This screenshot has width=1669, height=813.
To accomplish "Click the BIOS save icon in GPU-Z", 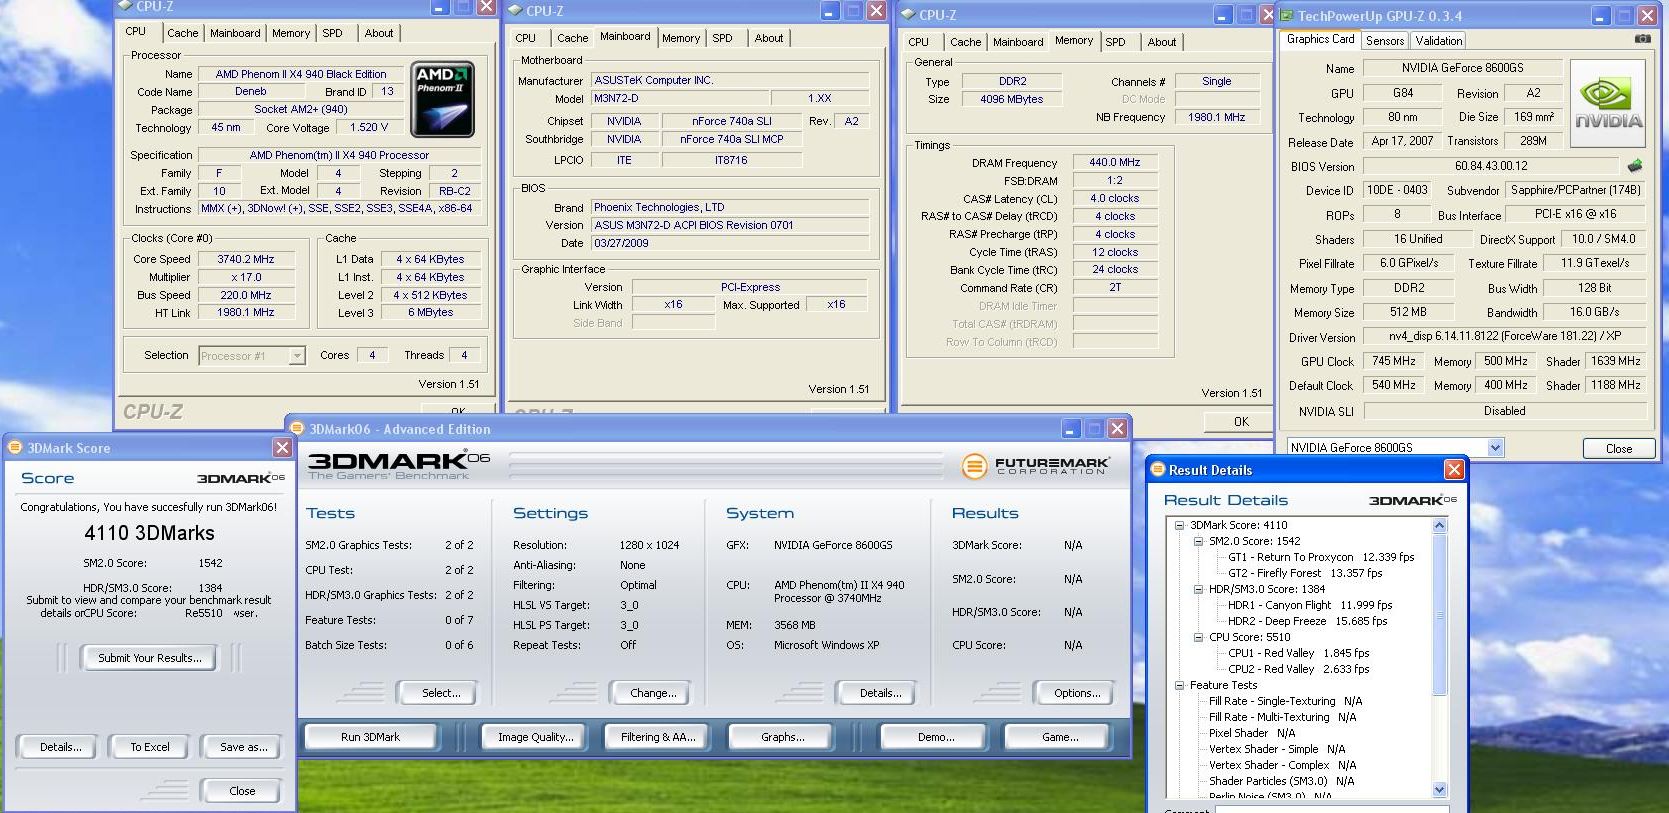I will pos(1635,165).
